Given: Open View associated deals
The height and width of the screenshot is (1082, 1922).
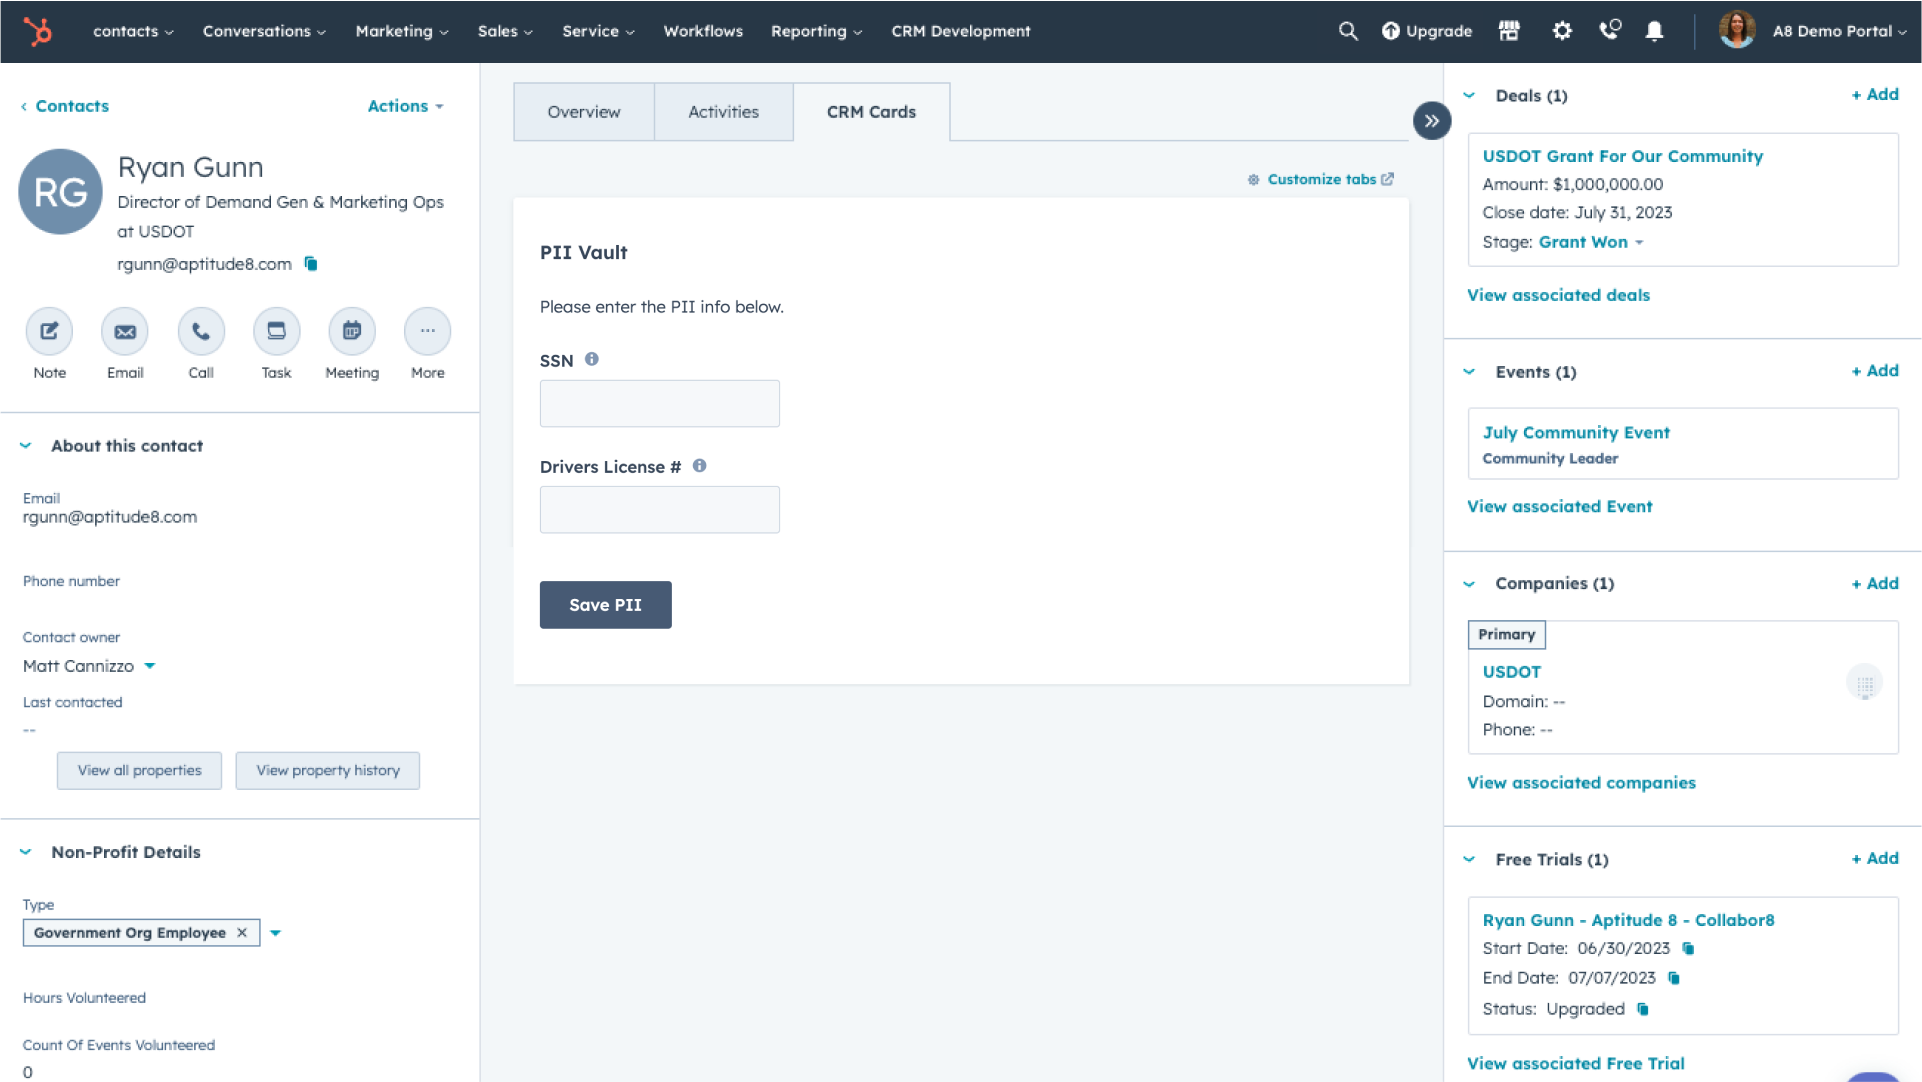Looking at the screenshot, I should coord(1558,295).
